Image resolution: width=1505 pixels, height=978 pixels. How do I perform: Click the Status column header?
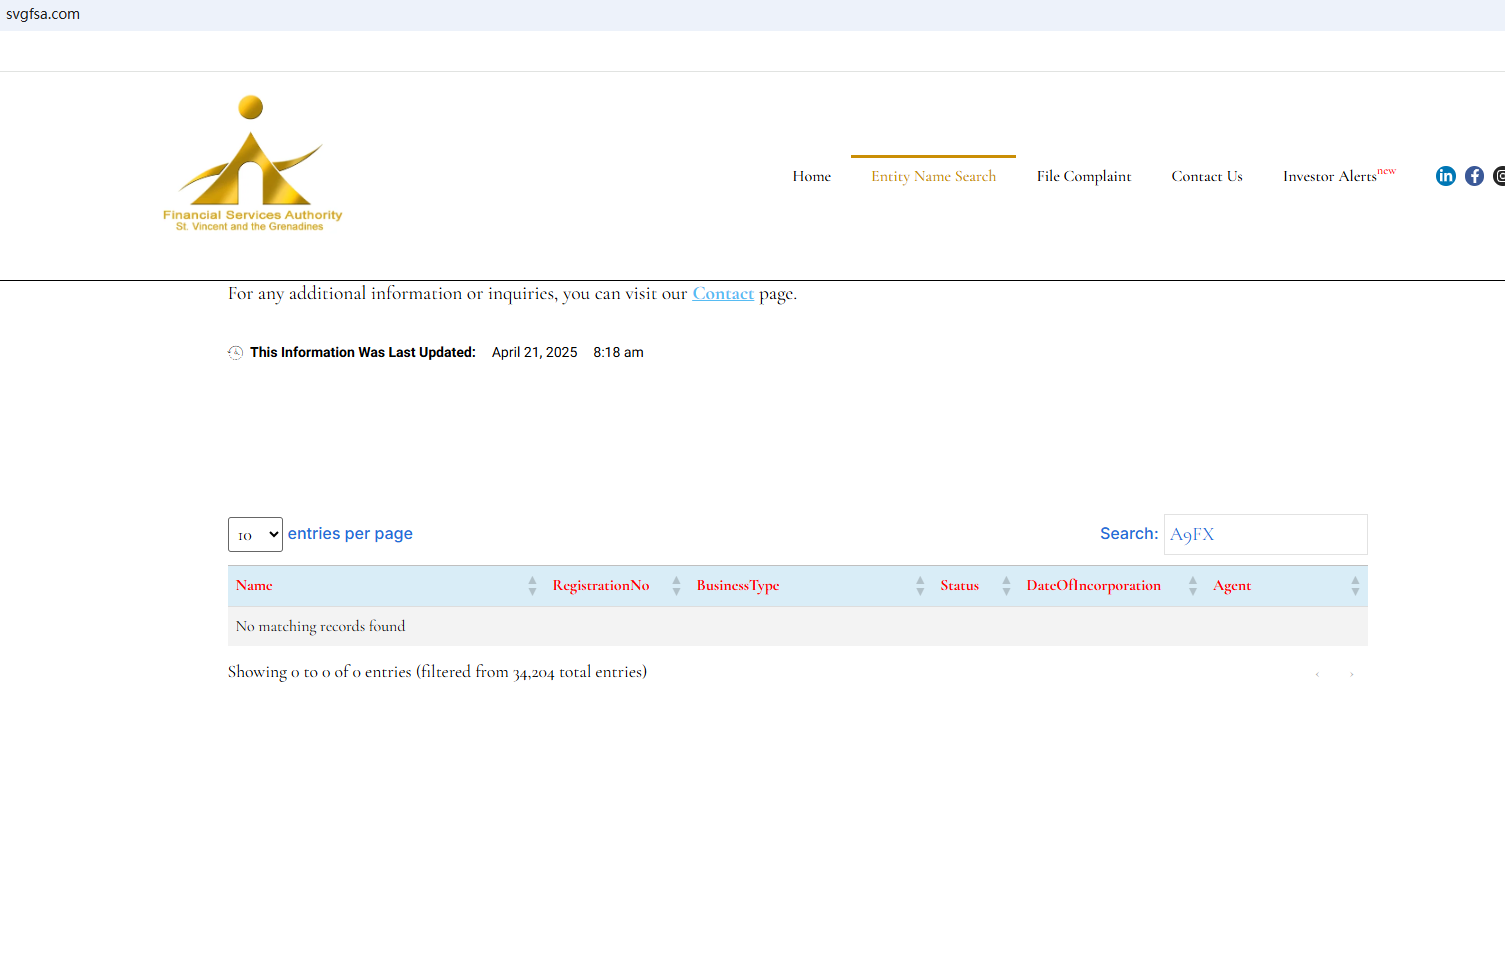pyautogui.click(x=960, y=586)
